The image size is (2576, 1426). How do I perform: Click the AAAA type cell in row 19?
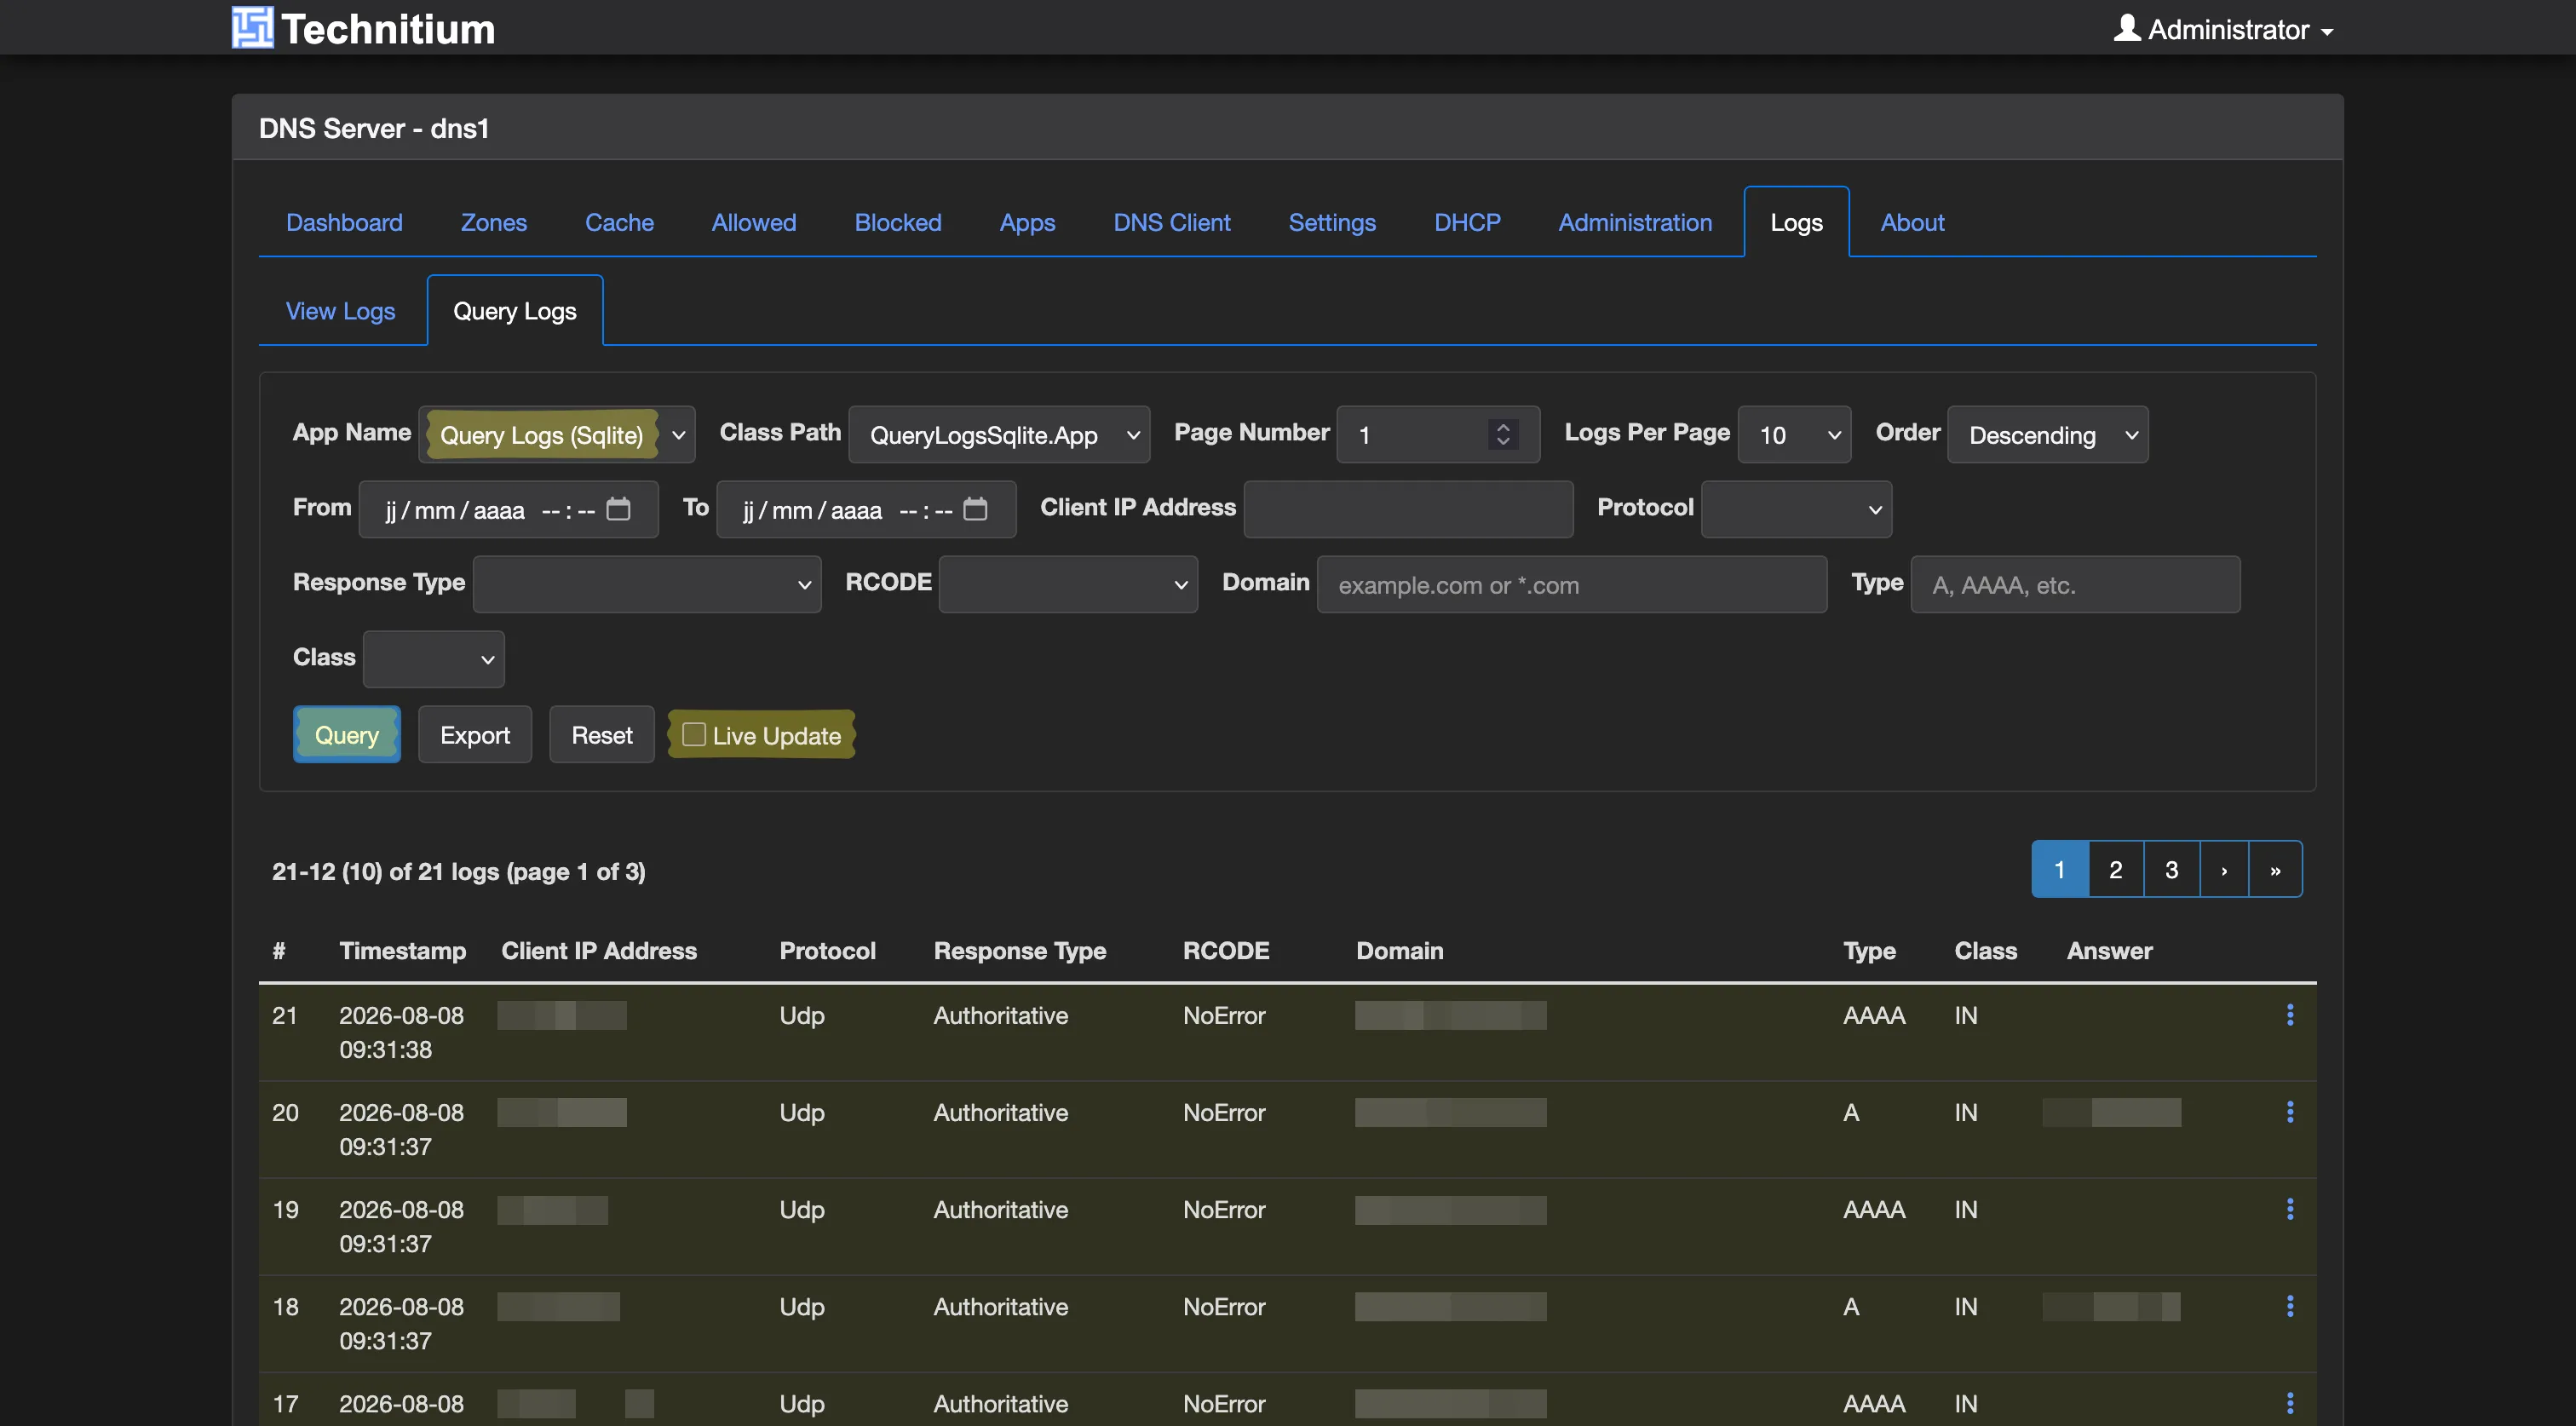click(1874, 1209)
